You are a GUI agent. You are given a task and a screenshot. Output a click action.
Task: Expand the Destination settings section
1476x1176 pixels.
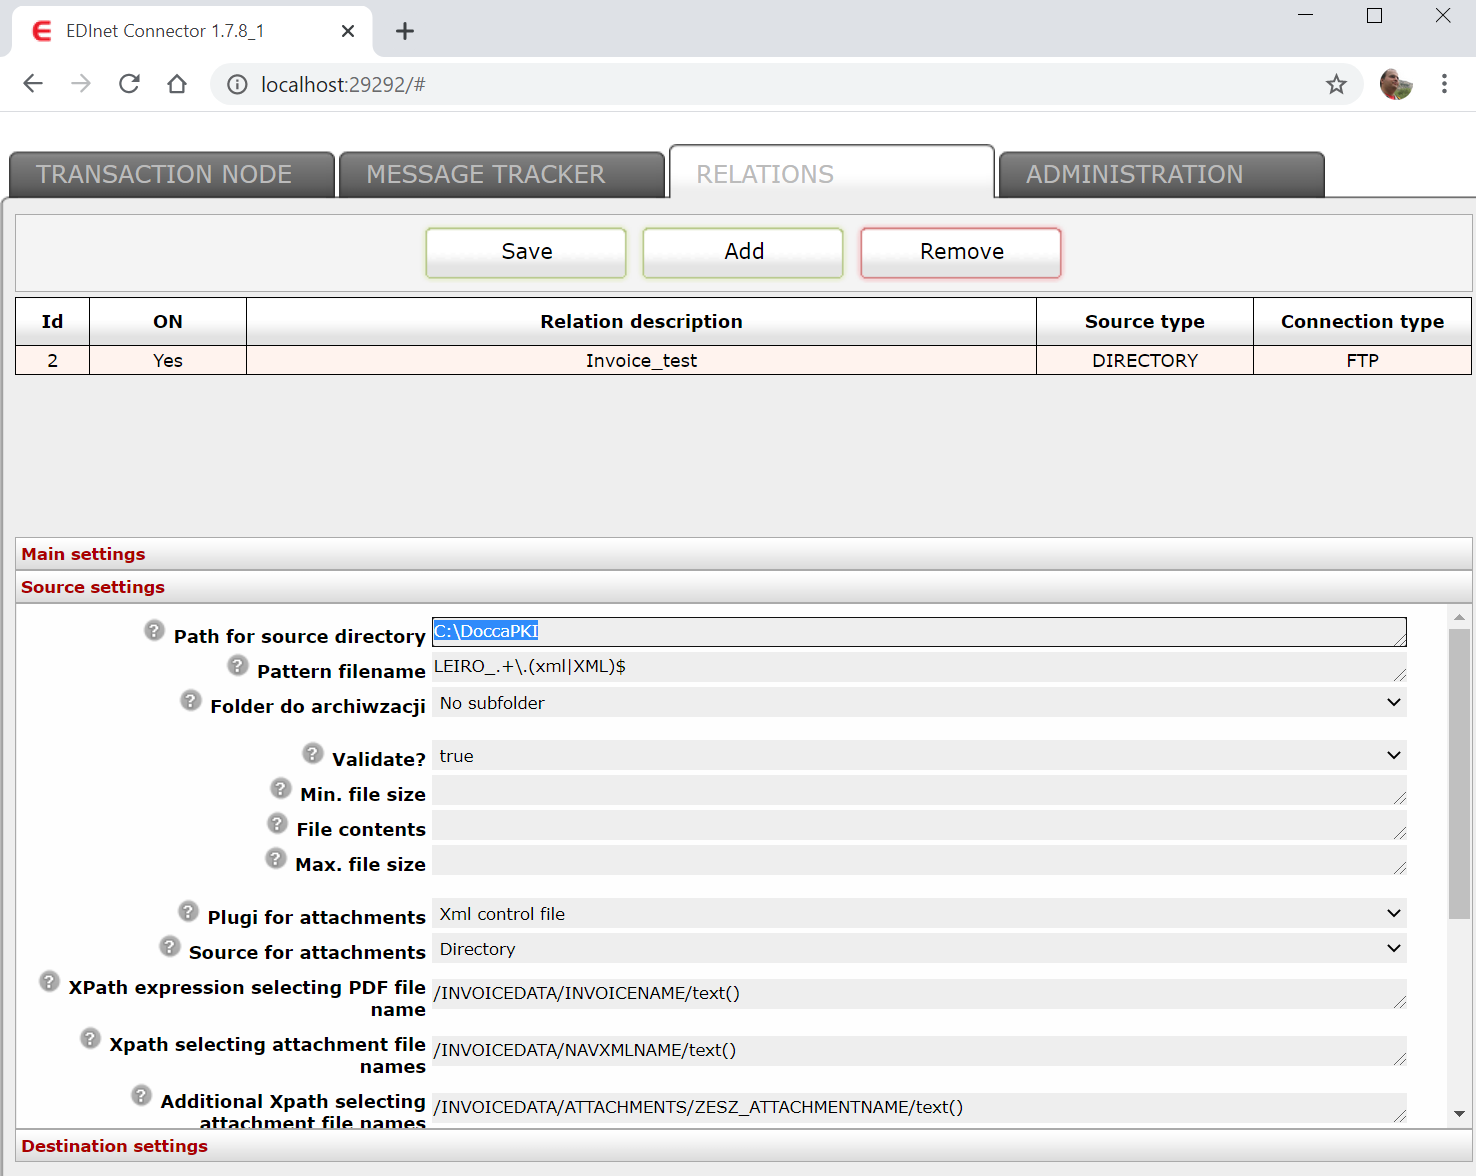point(744,1146)
